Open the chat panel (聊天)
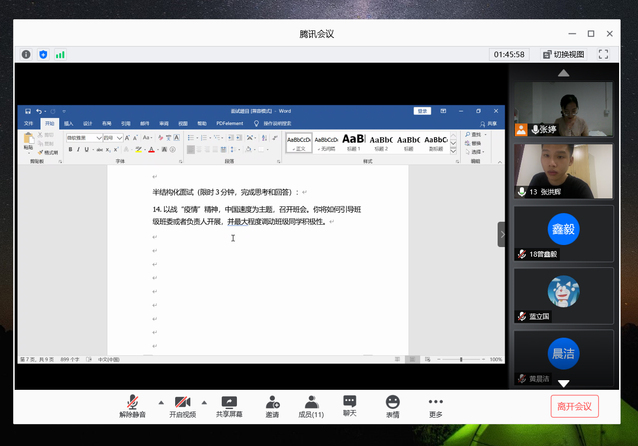The image size is (638, 446). click(x=349, y=402)
